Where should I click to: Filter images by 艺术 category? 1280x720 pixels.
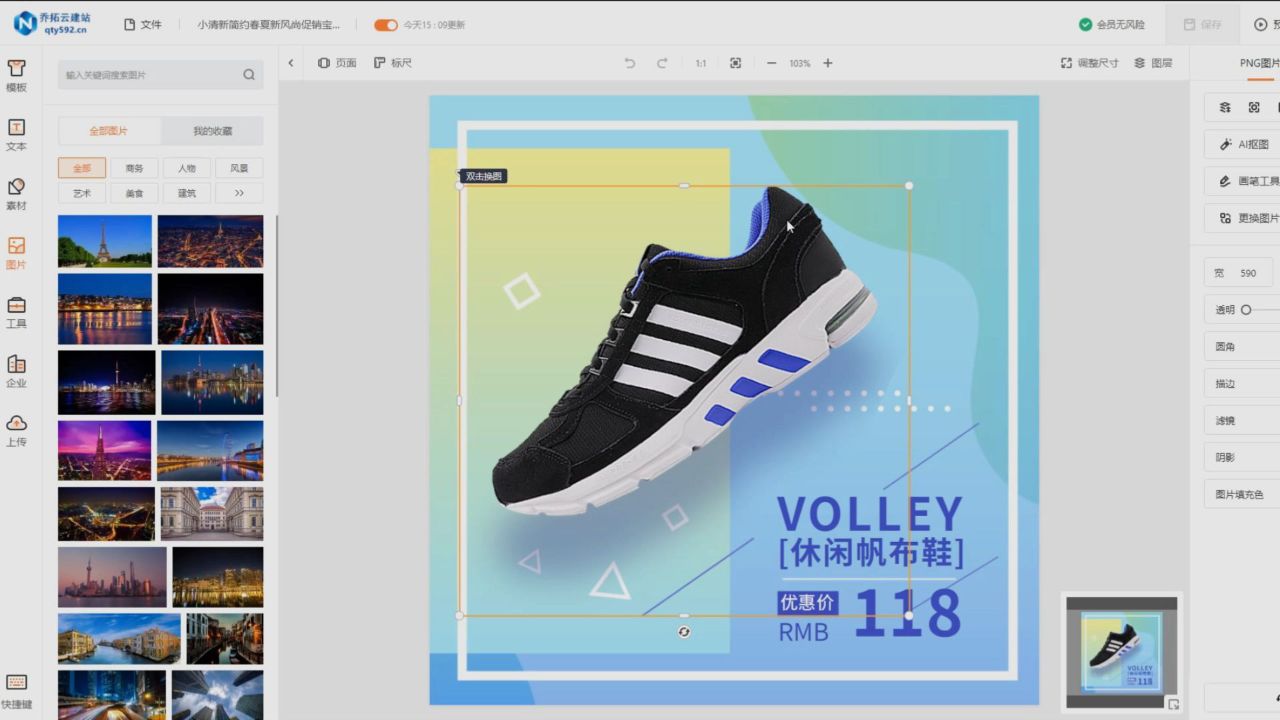tap(82, 193)
